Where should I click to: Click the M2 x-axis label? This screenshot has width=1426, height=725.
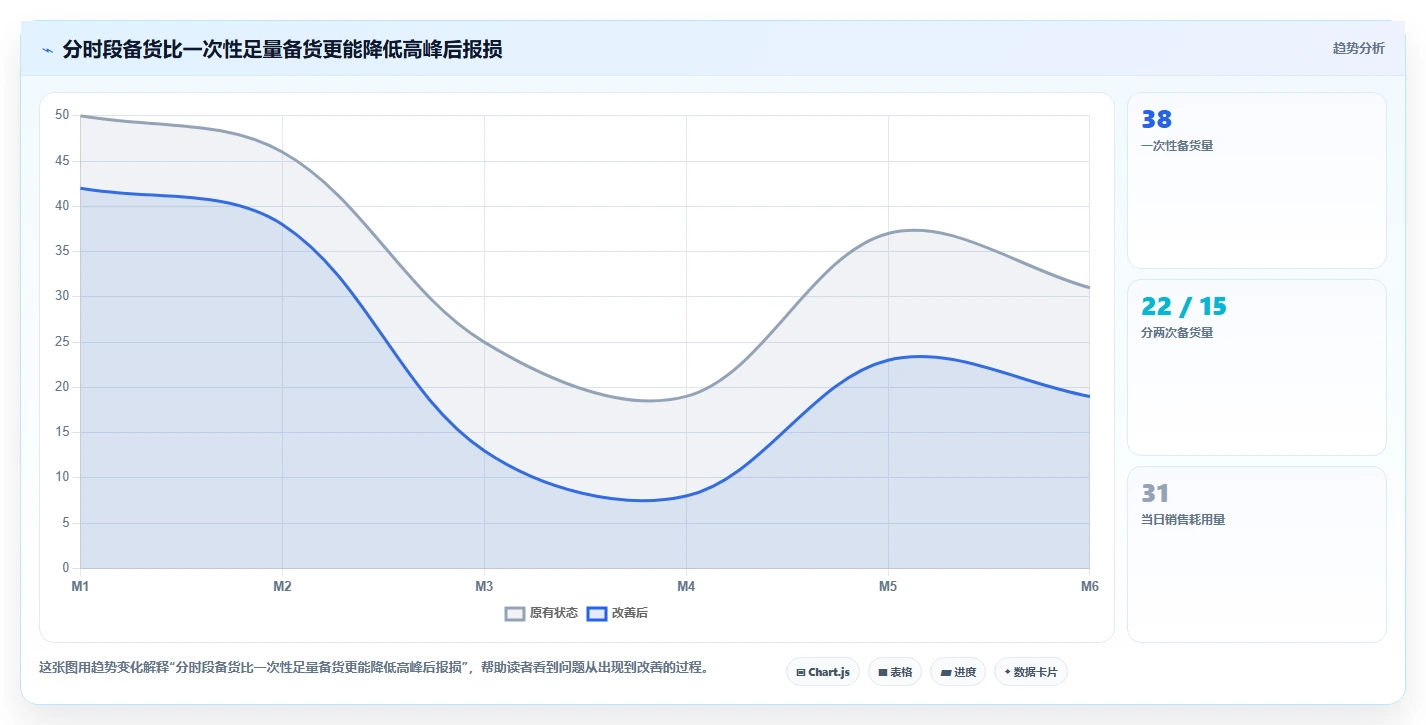(282, 586)
